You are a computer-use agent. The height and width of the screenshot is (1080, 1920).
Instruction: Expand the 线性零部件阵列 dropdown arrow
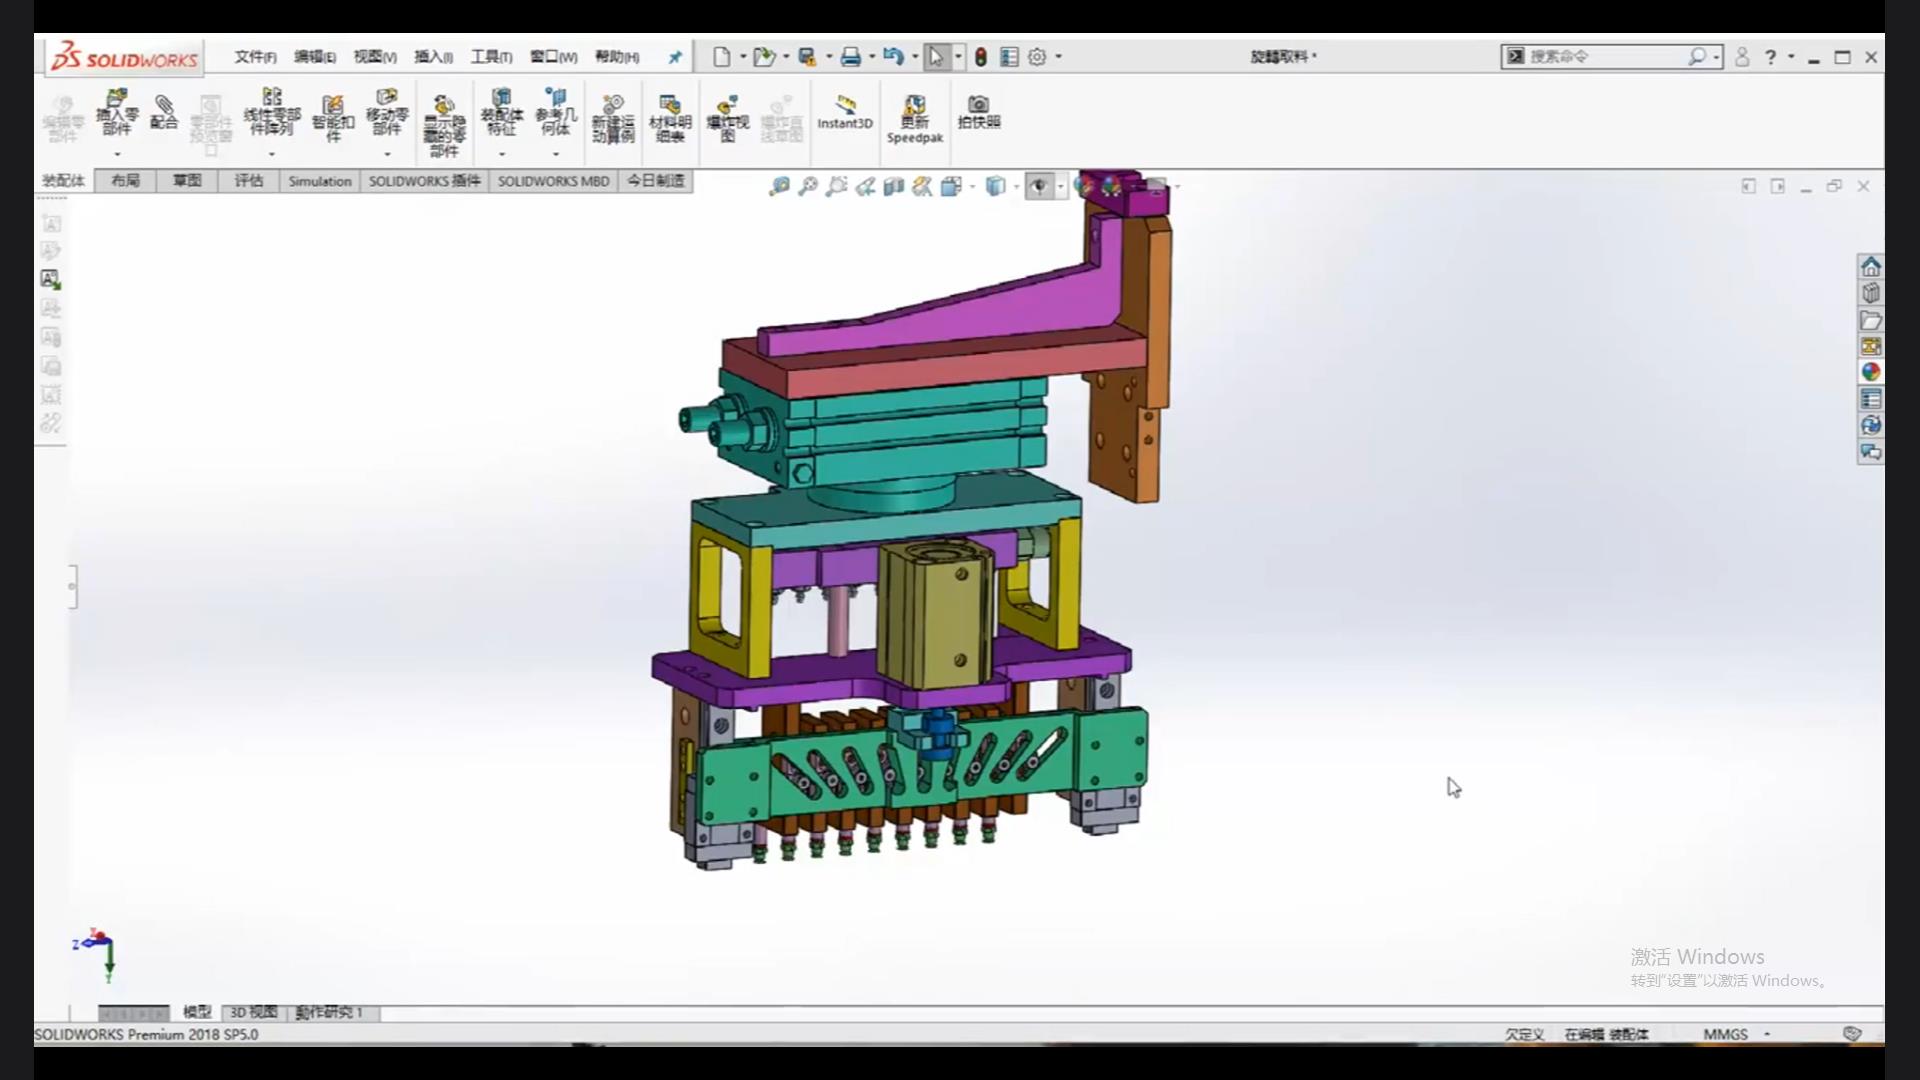click(x=272, y=154)
